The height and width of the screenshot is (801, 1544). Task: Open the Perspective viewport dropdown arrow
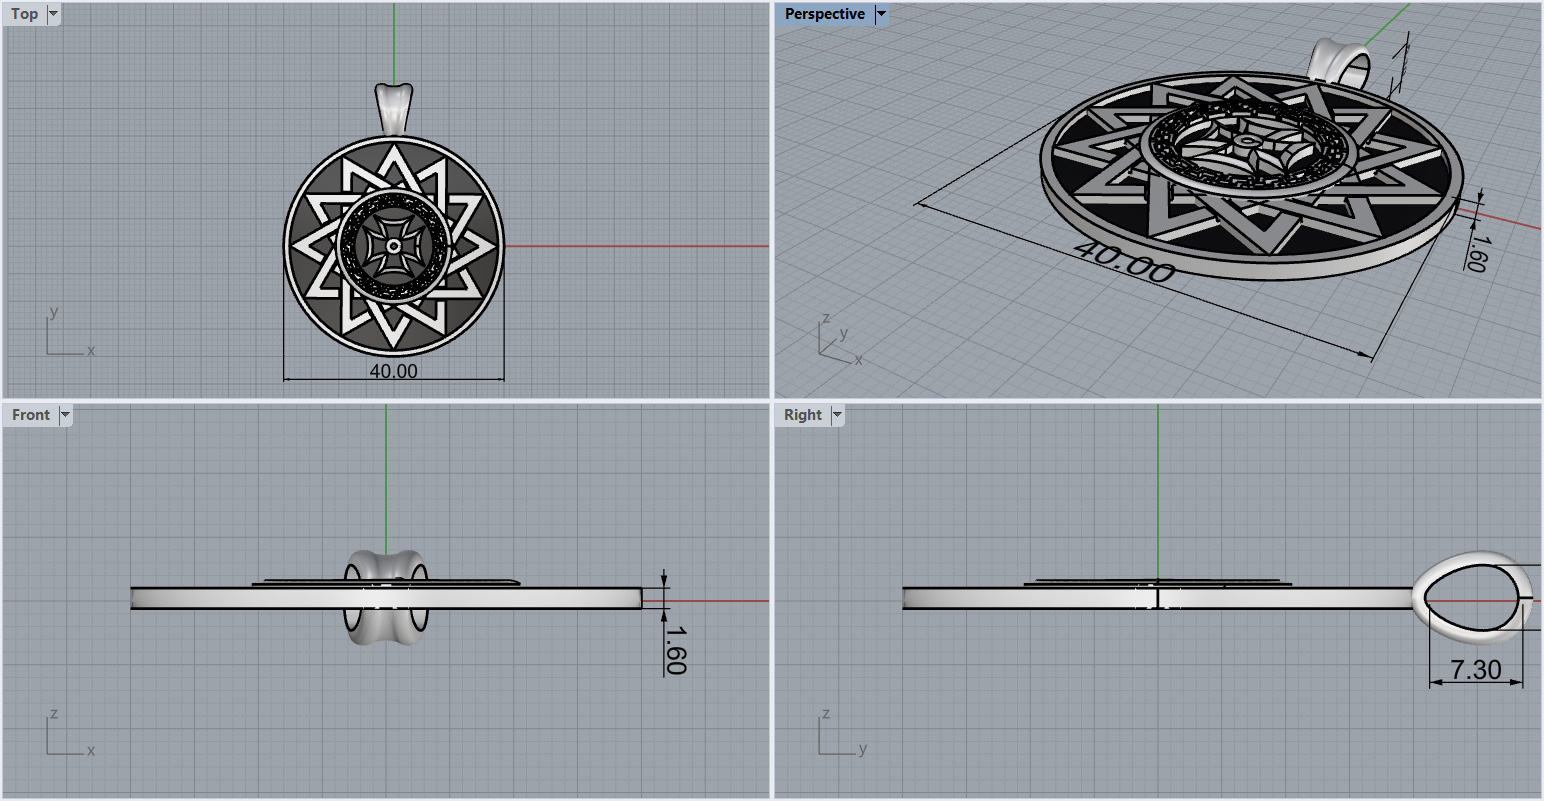(881, 14)
